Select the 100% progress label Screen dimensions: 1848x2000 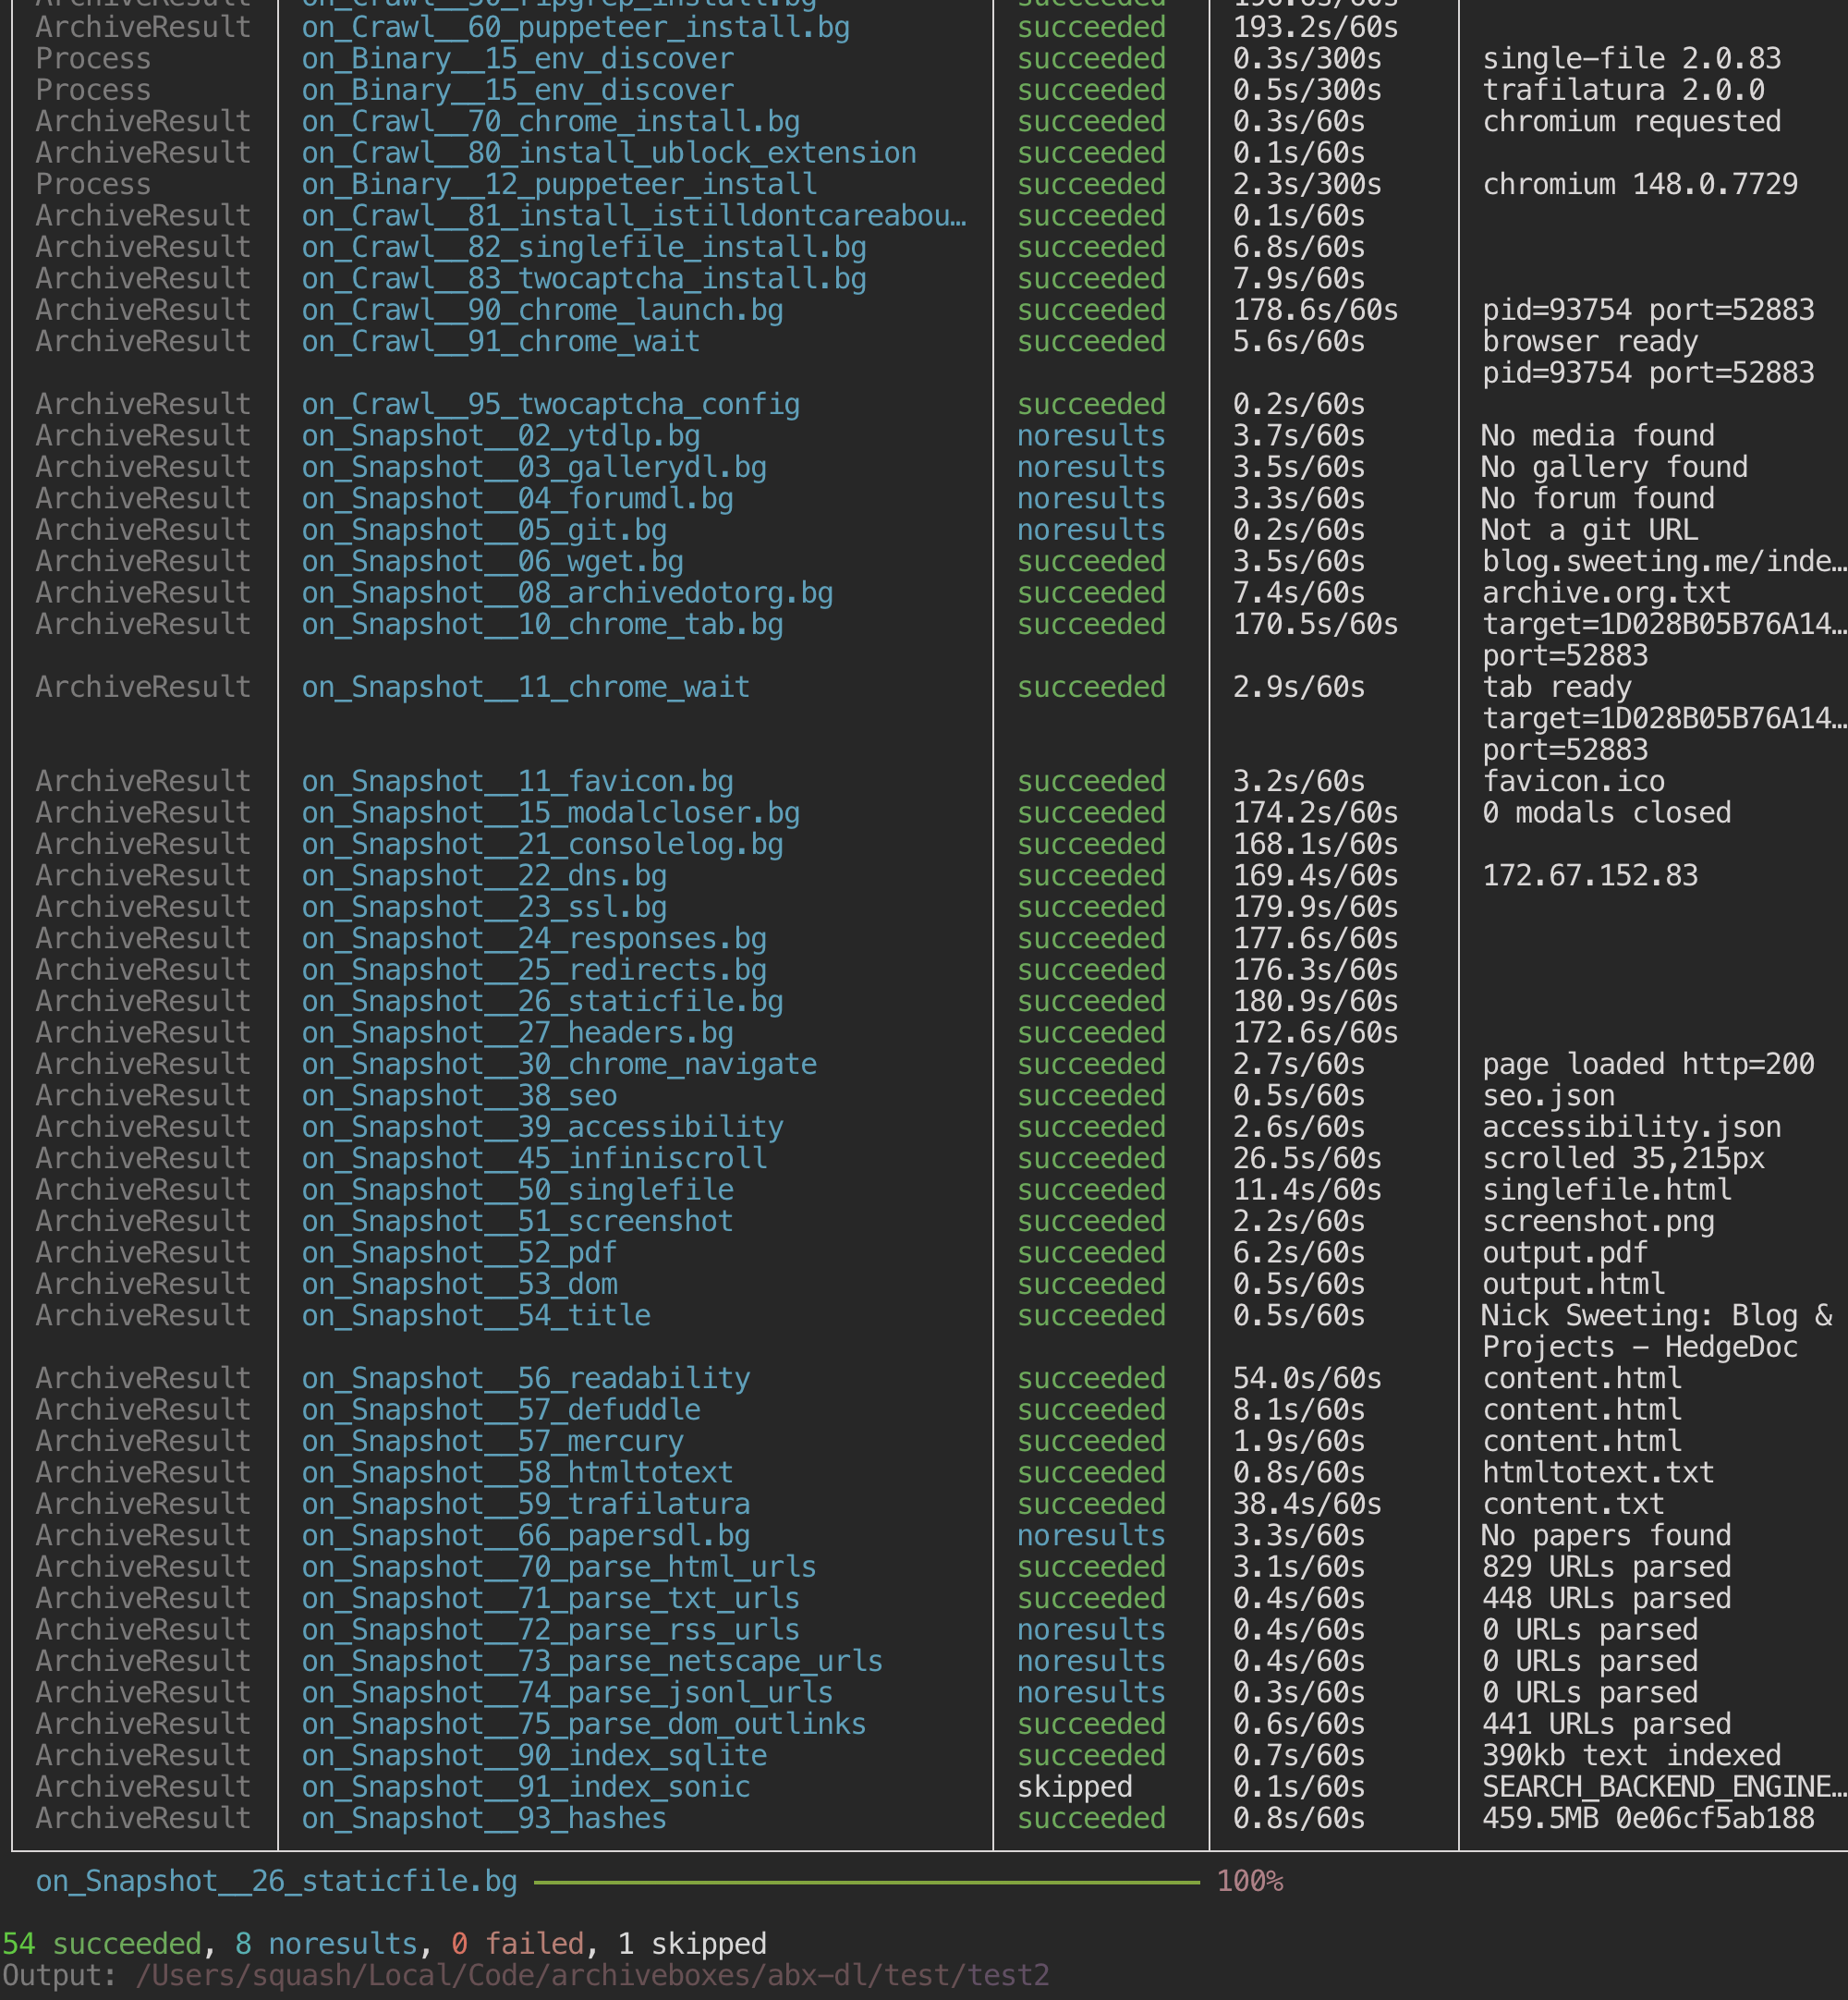tap(1249, 1880)
